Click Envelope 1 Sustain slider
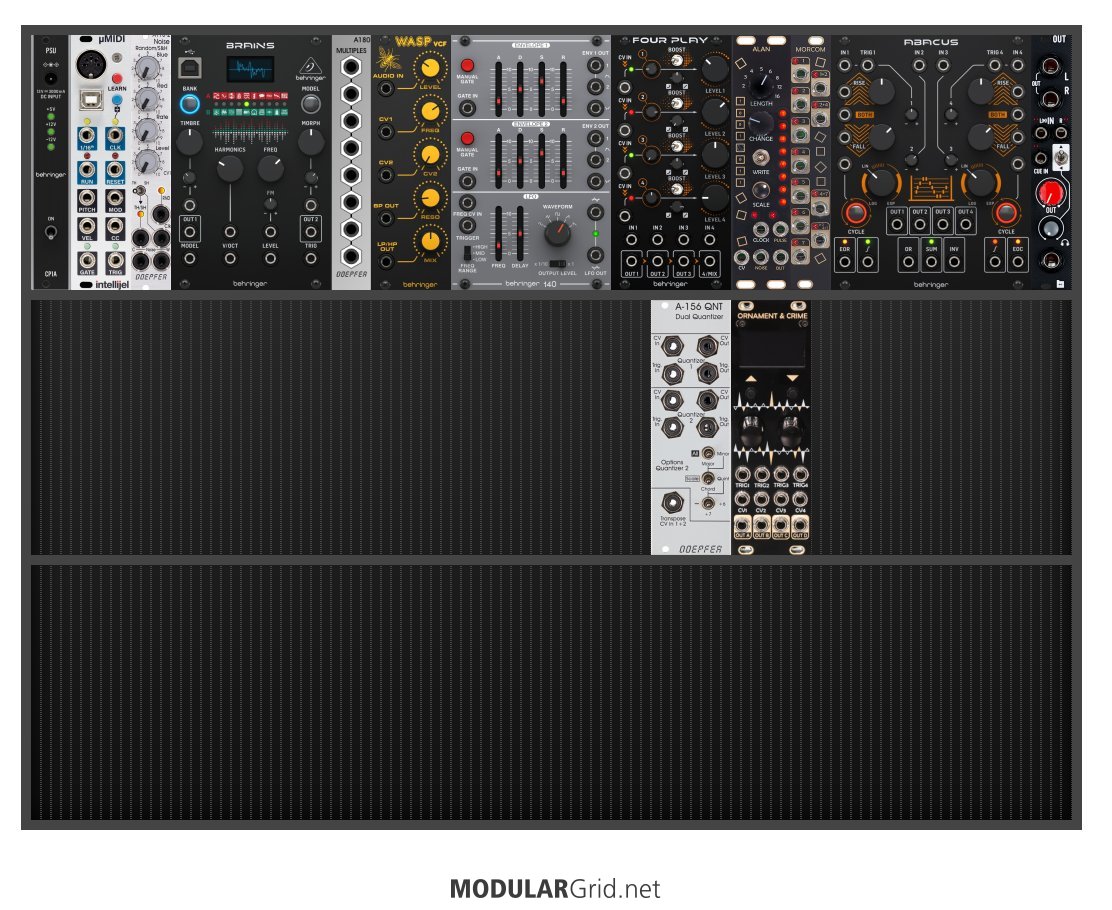 point(542,89)
